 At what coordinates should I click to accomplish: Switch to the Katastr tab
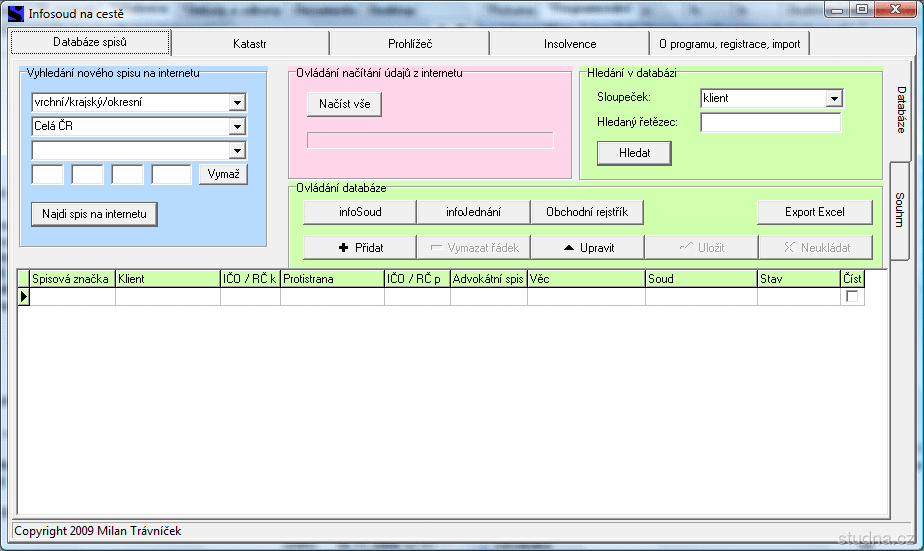pos(249,44)
